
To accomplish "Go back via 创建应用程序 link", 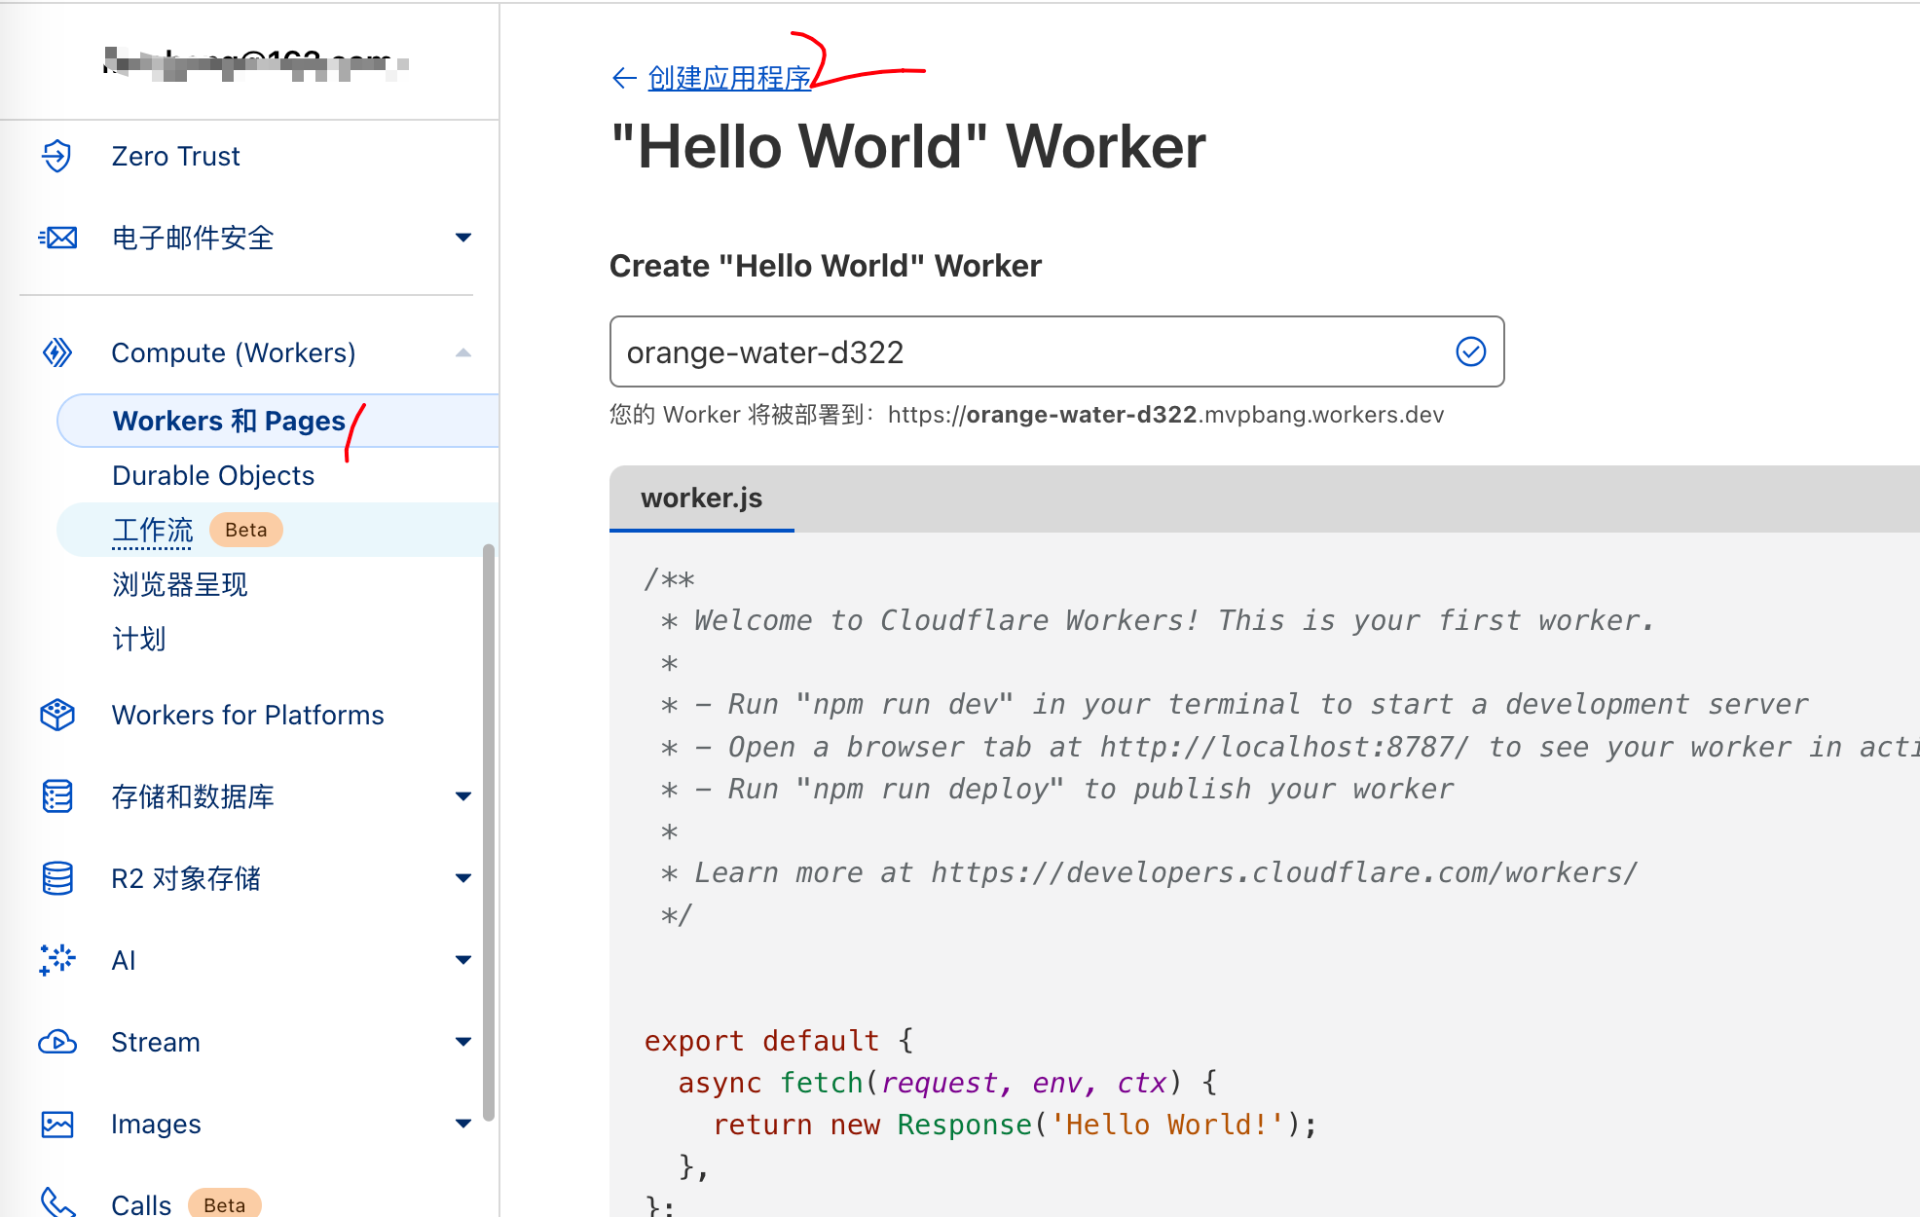I will 728,78.
